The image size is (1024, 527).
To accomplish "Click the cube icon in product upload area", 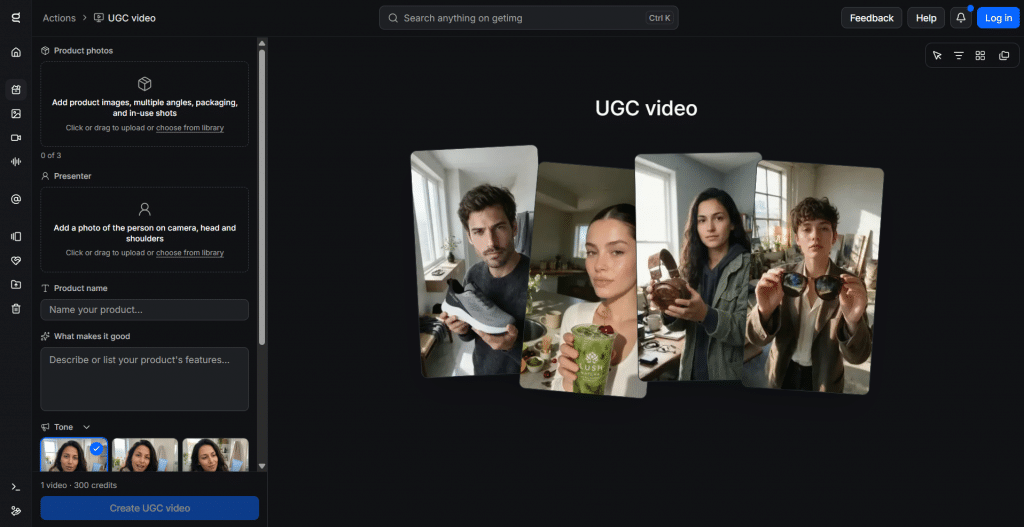I will click(x=144, y=84).
